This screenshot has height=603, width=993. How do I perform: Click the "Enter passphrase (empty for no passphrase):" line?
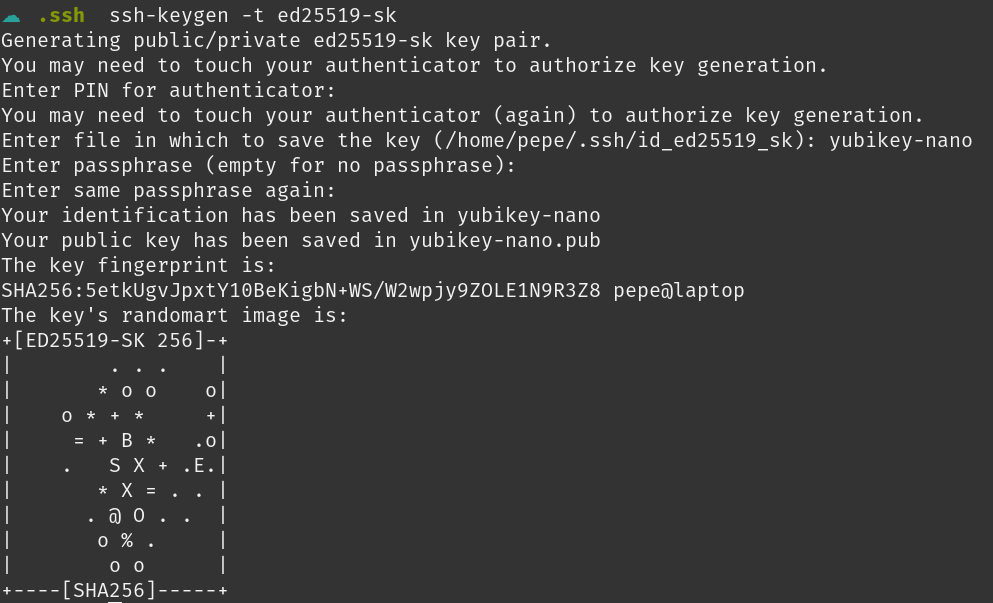(258, 165)
